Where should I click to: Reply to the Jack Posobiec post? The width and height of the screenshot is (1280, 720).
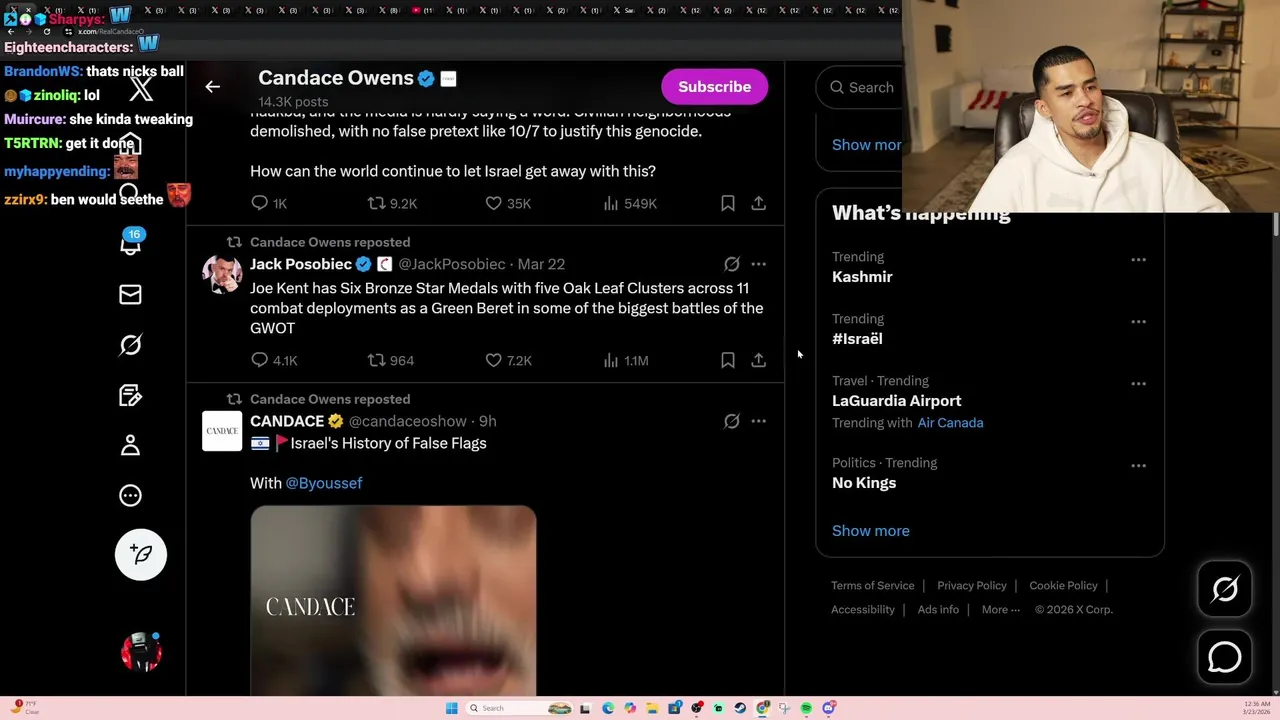tap(273, 360)
